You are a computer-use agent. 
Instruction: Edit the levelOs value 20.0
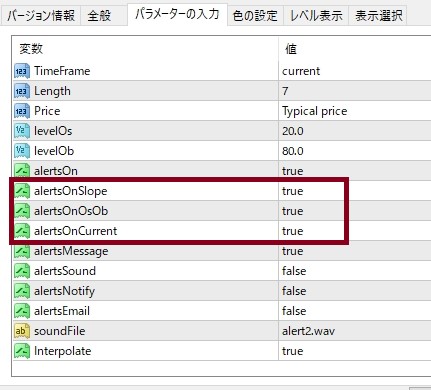click(293, 131)
